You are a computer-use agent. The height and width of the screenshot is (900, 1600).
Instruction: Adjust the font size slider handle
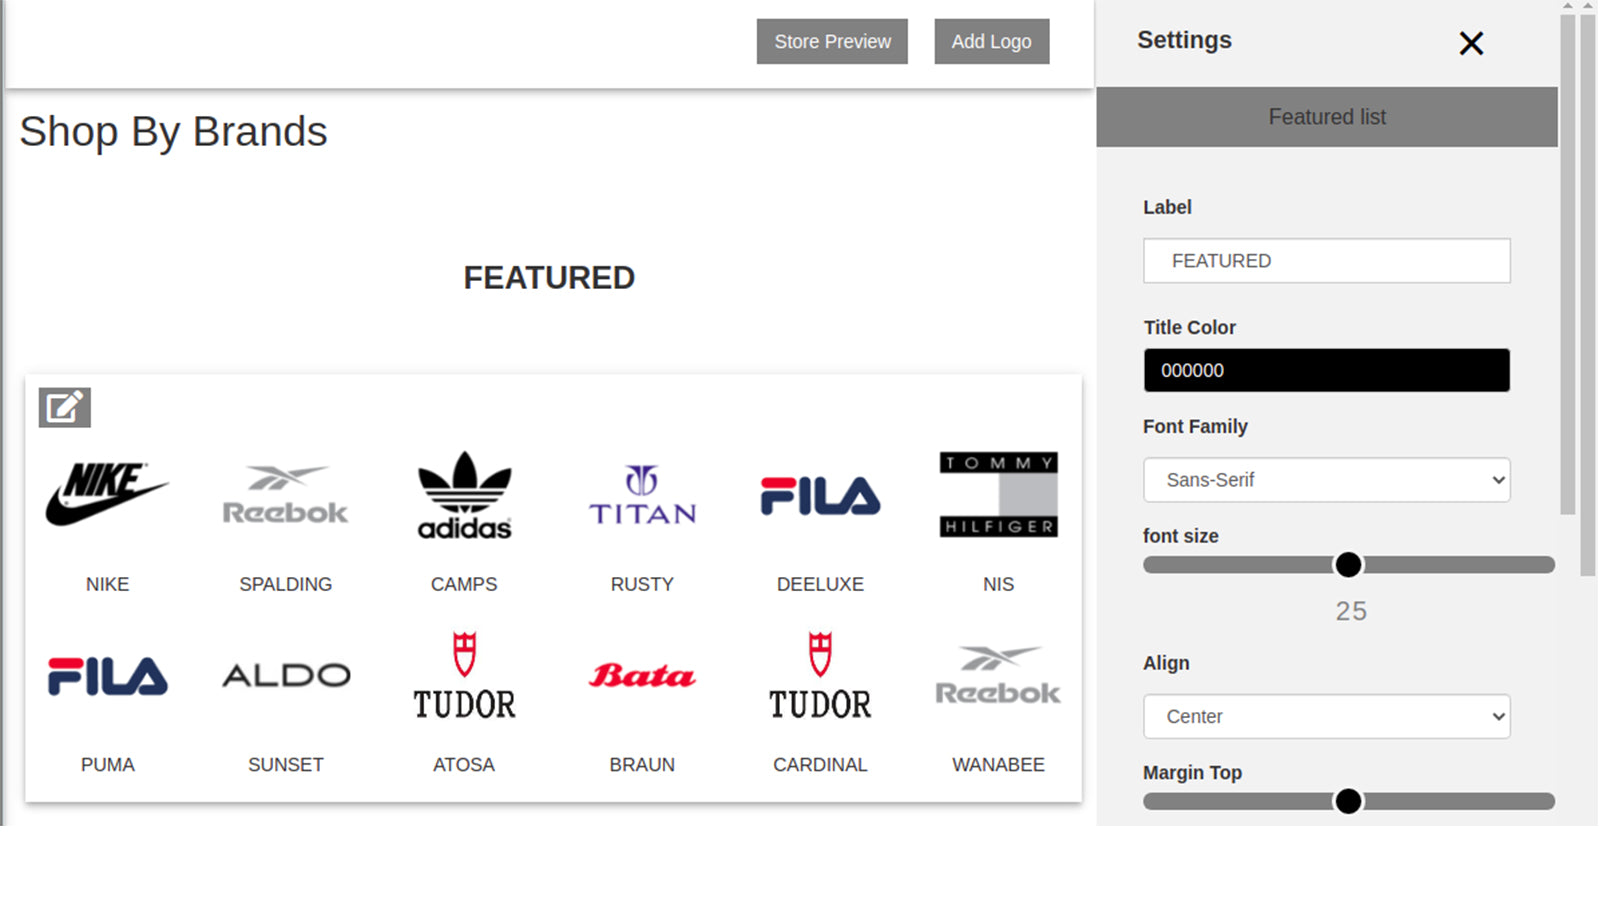pos(1348,564)
